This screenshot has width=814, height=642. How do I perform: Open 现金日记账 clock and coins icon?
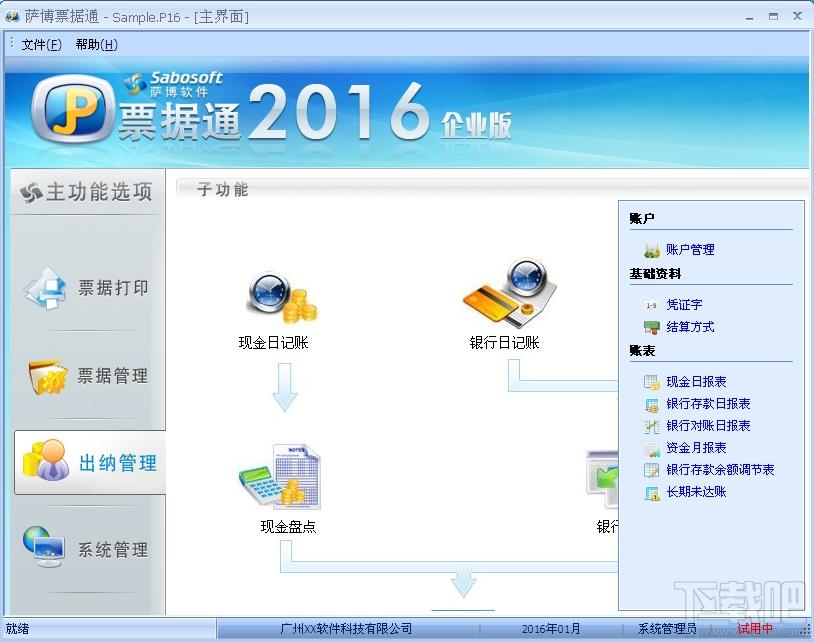(281, 298)
